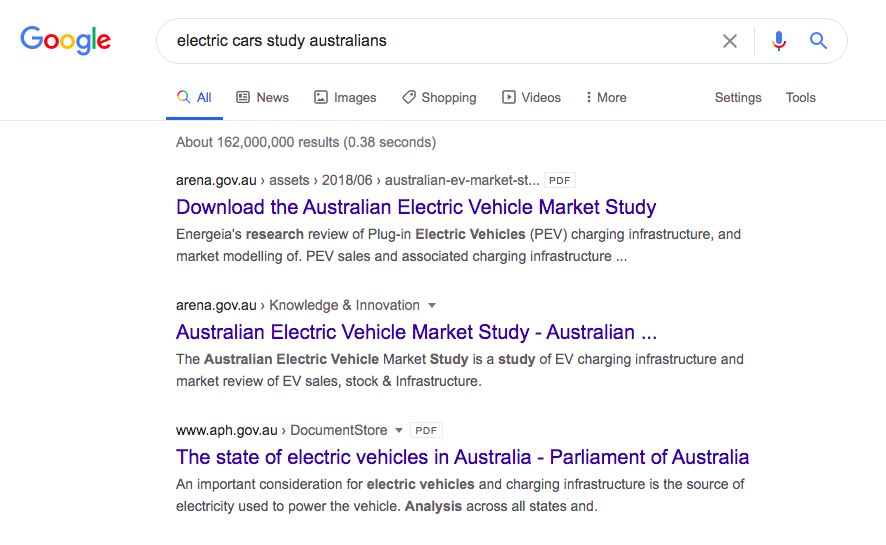Image resolution: width=886 pixels, height=545 pixels.
Task: Open The state of electric vehicles in Australia
Action: point(462,456)
